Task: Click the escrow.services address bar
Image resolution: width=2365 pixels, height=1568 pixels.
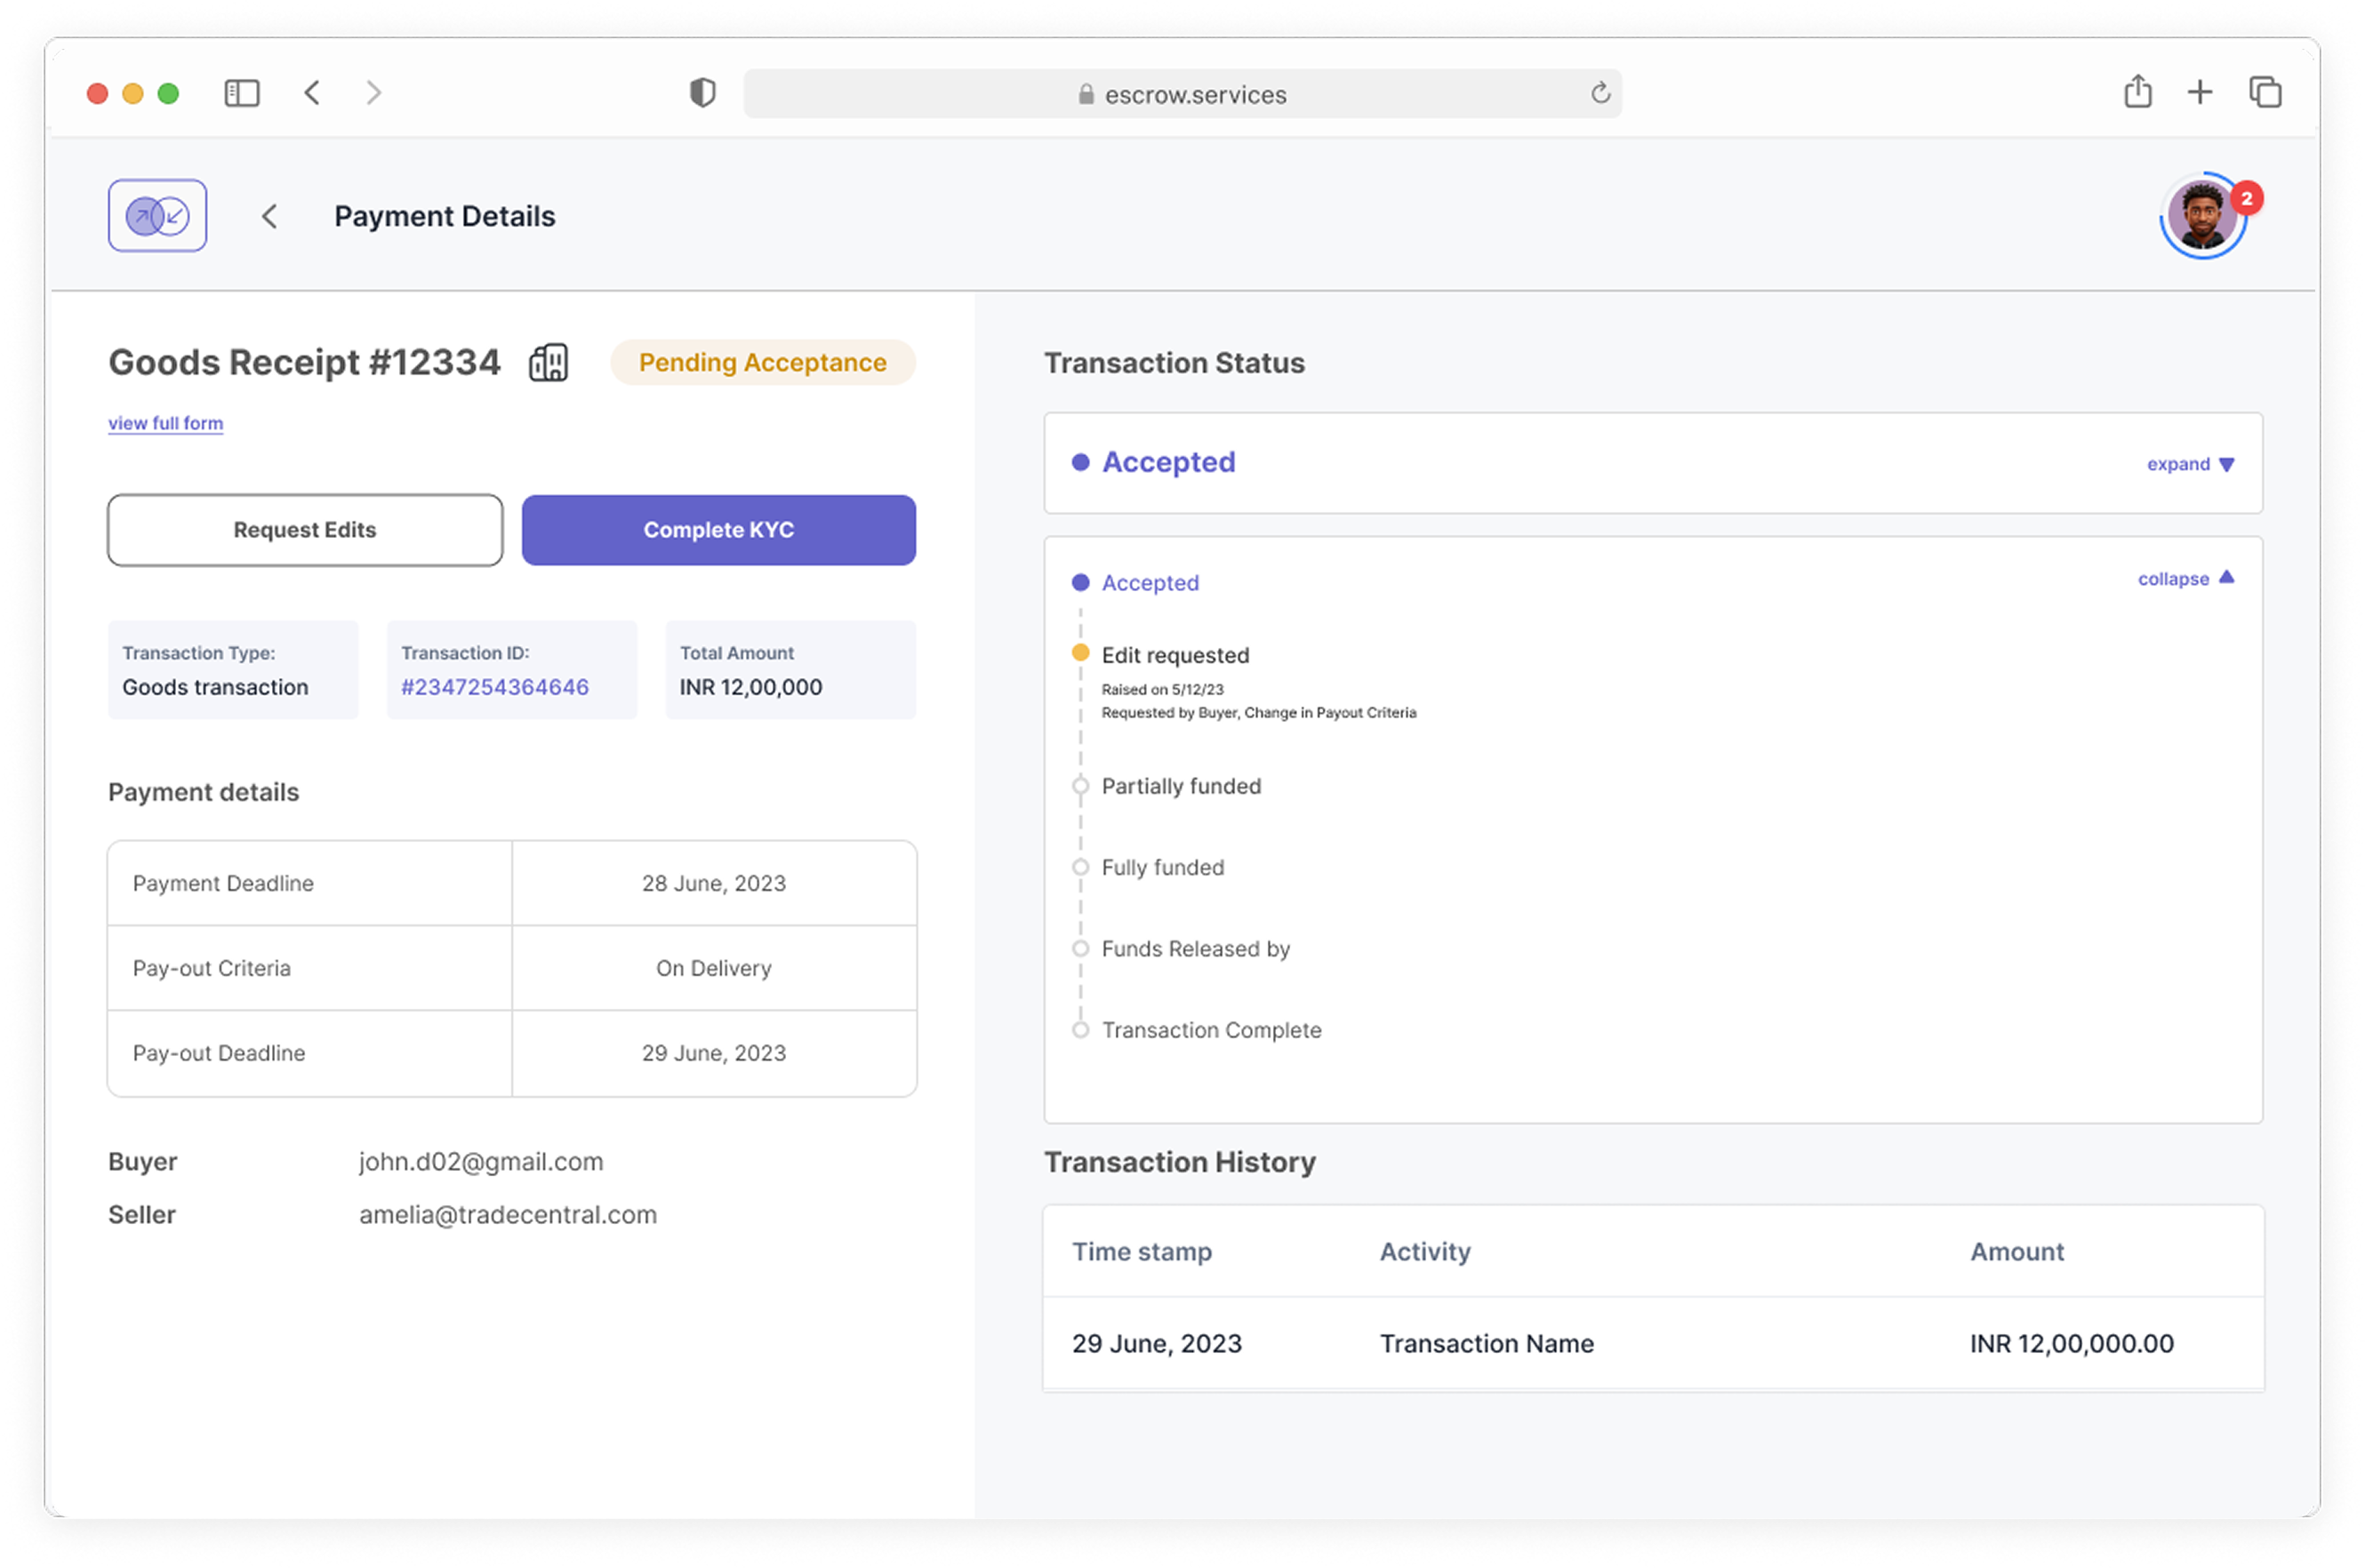Action: pos(1182,94)
